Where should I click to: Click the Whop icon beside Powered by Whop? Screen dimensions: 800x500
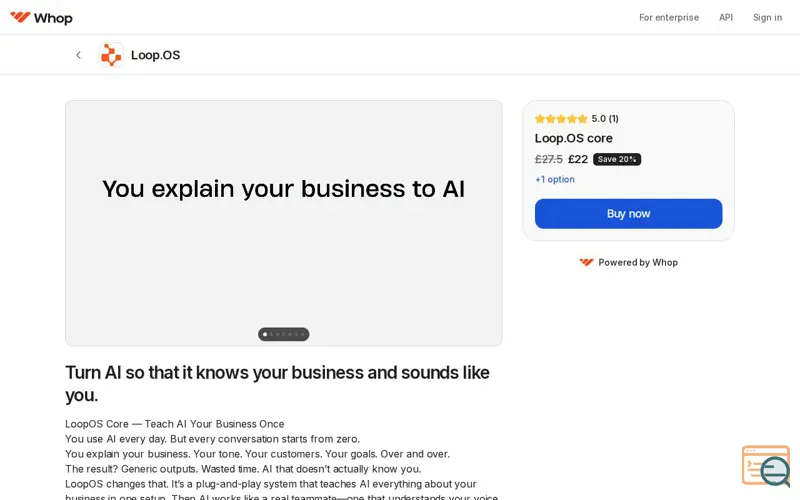tap(586, 262)
